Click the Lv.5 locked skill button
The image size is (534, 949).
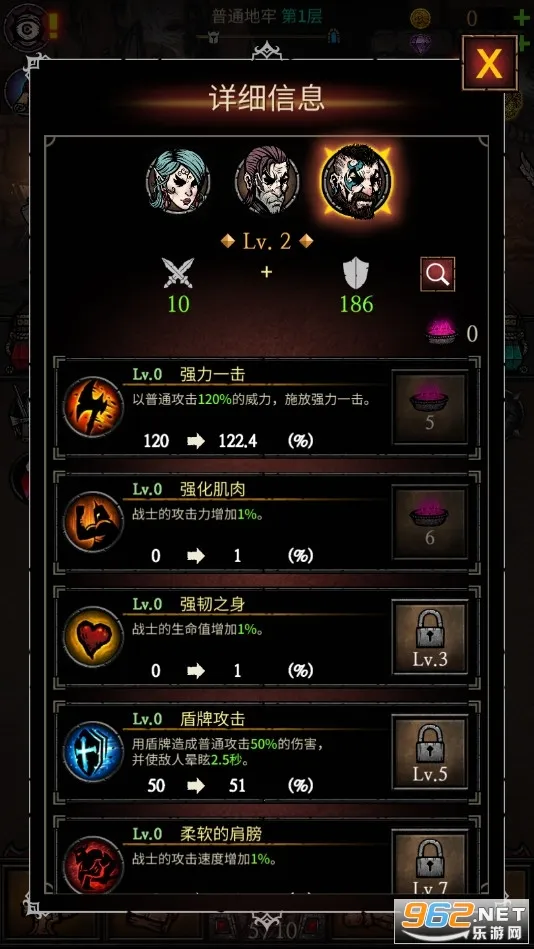429,752
